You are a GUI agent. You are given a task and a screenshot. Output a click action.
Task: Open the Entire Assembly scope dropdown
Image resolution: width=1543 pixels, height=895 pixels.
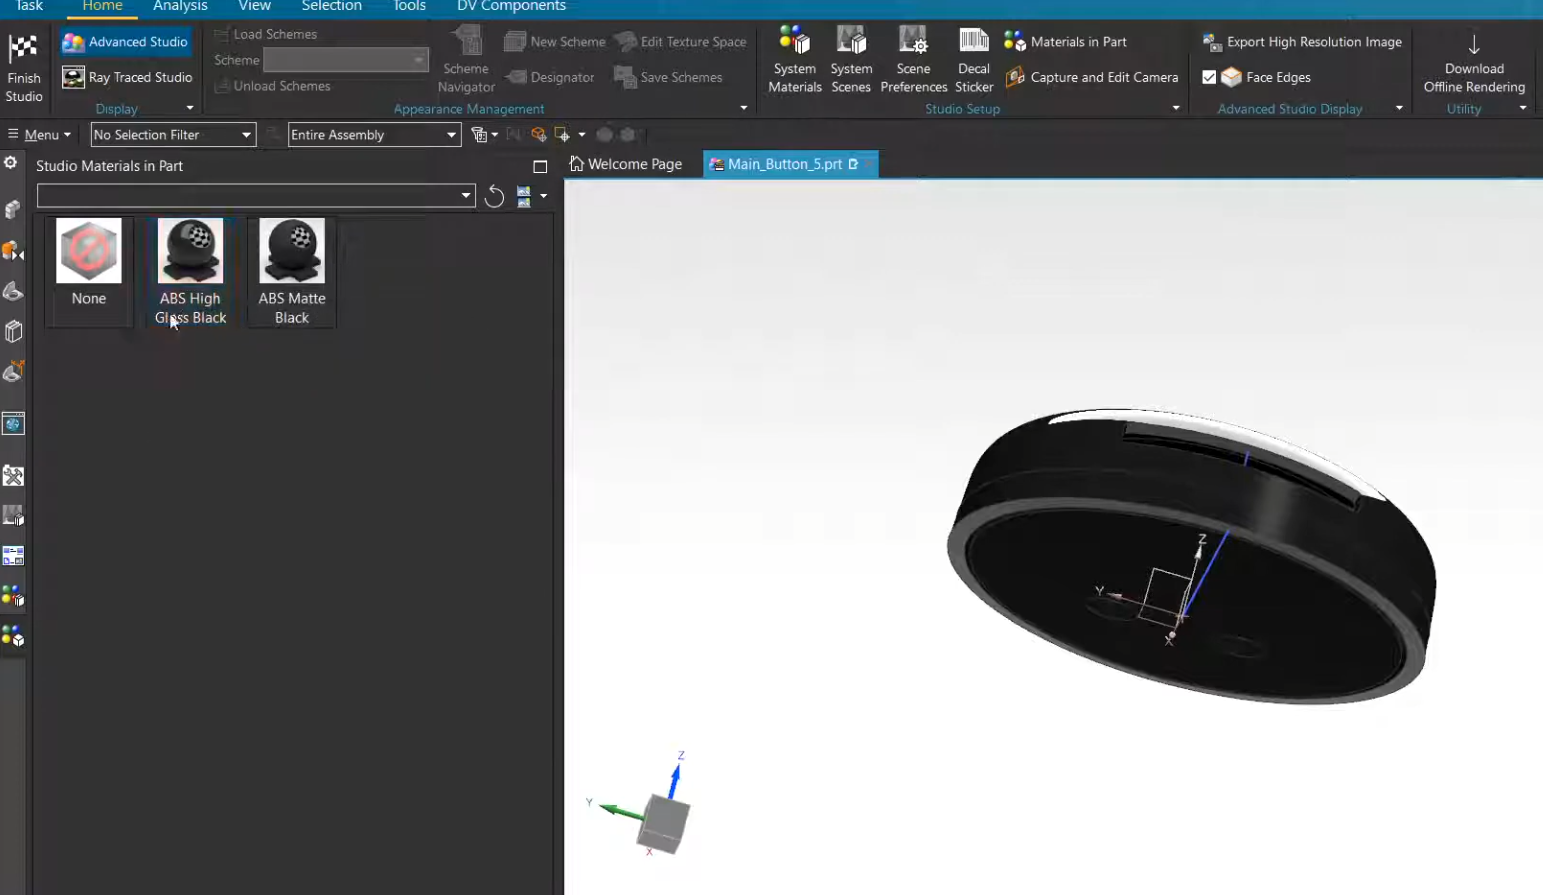(x=374, y=135)
